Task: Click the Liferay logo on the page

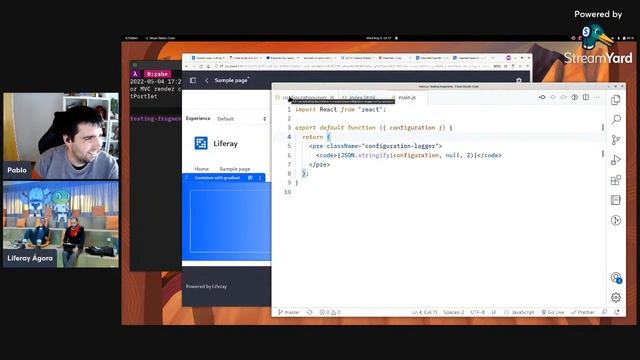Action: (x=201, y=143)
